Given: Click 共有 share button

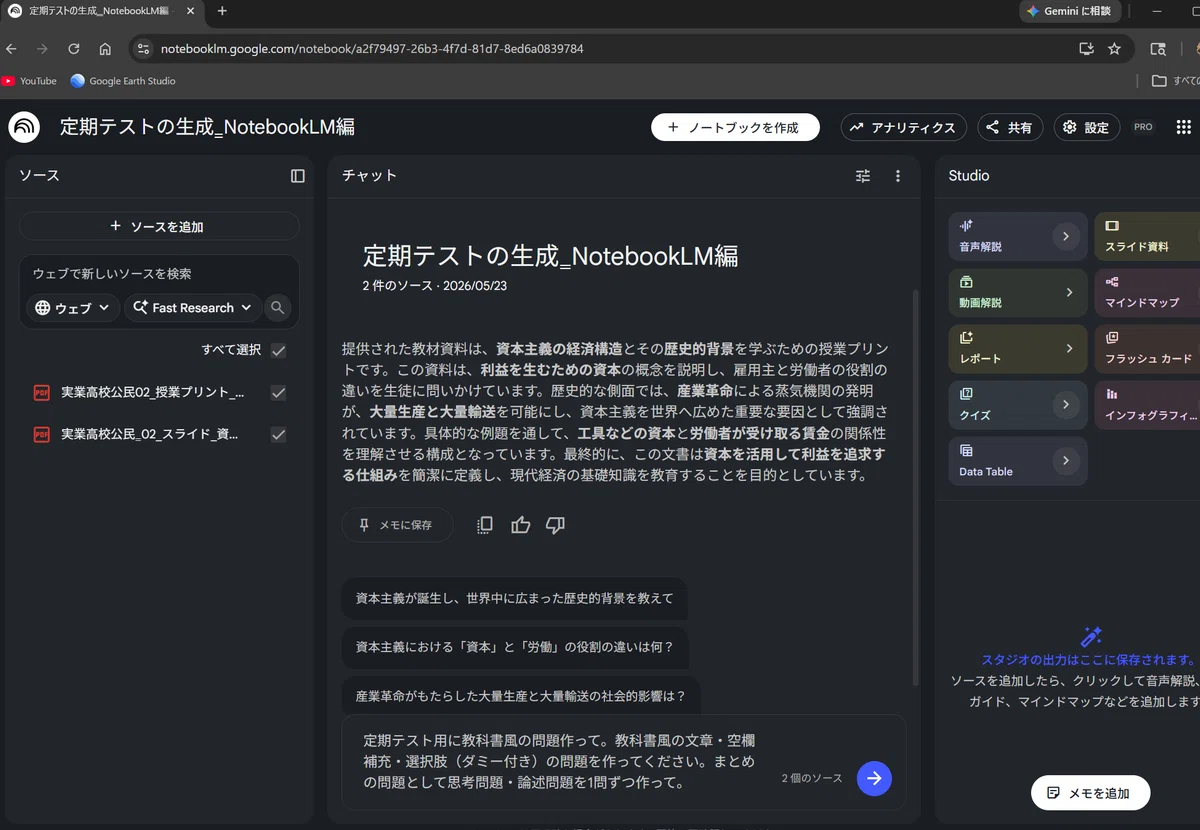Looking at the screenshot, I should pyautogui.click(x=1010, y=127).
